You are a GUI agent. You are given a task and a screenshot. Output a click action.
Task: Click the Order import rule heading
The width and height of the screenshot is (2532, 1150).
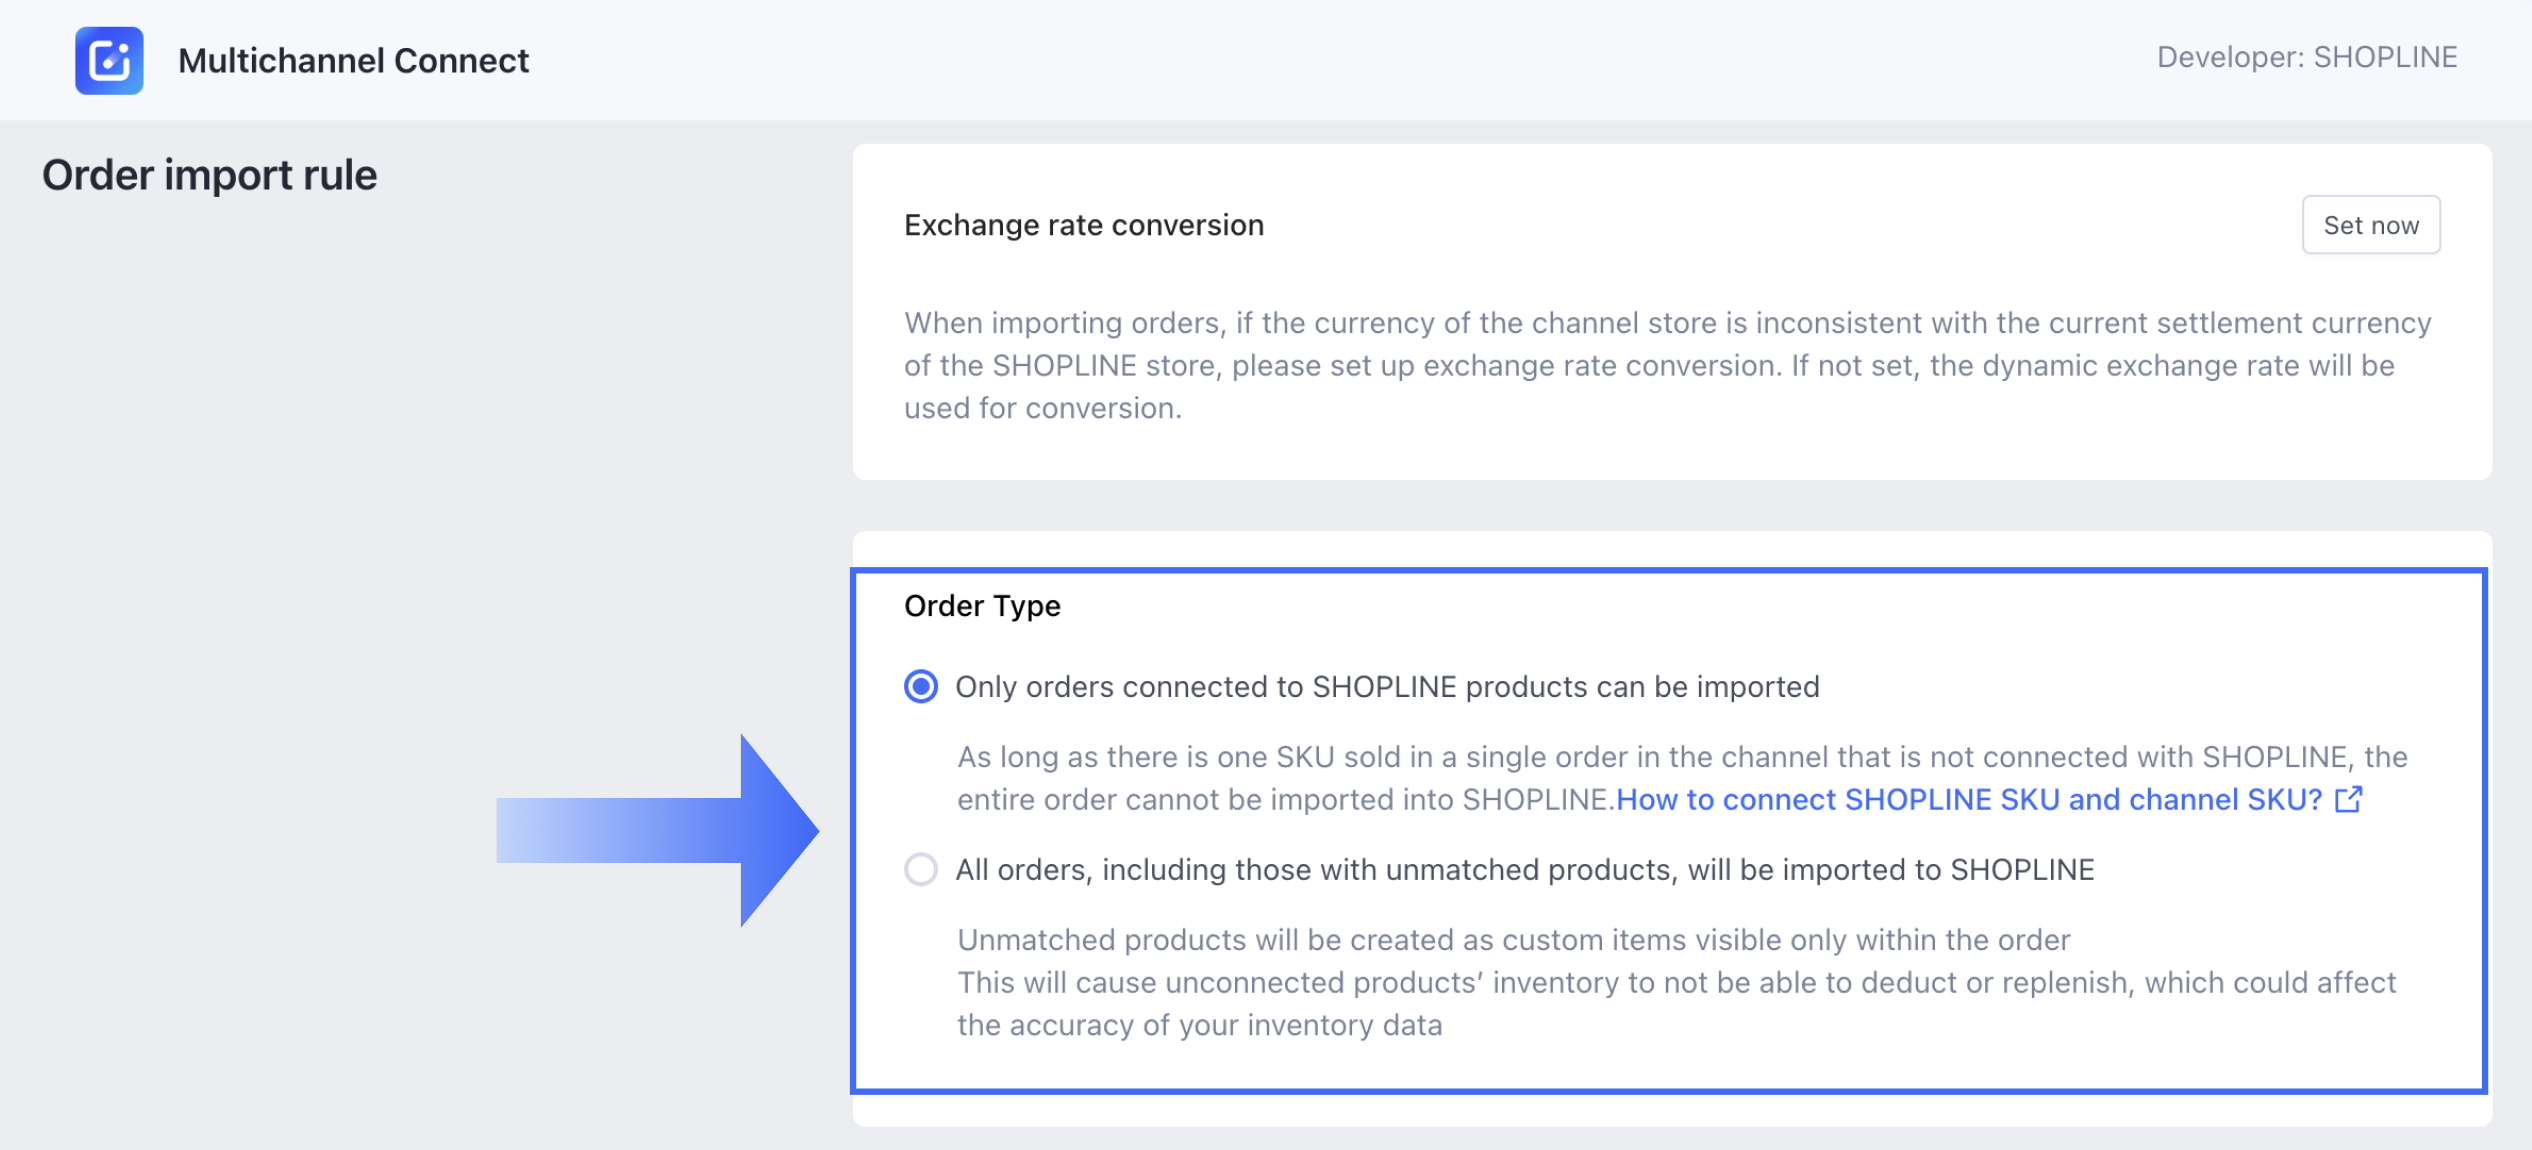coord(210,175)
